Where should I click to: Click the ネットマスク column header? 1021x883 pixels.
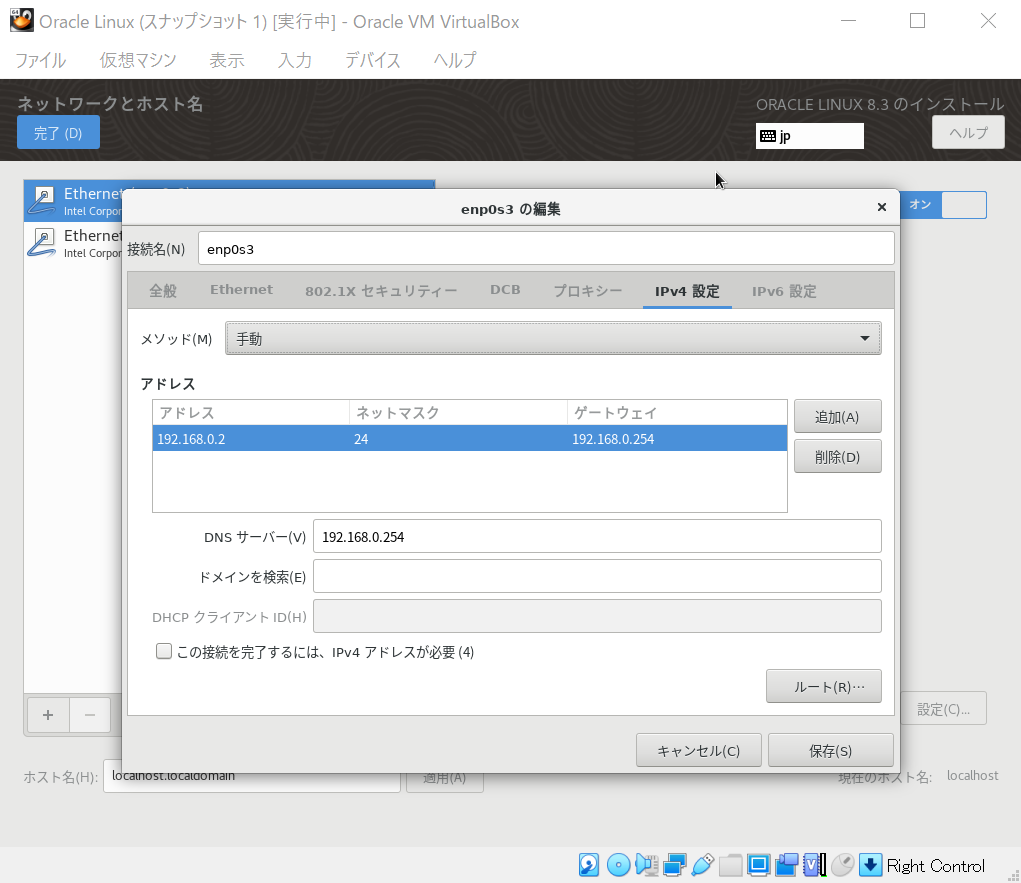[x=458, y=413]
